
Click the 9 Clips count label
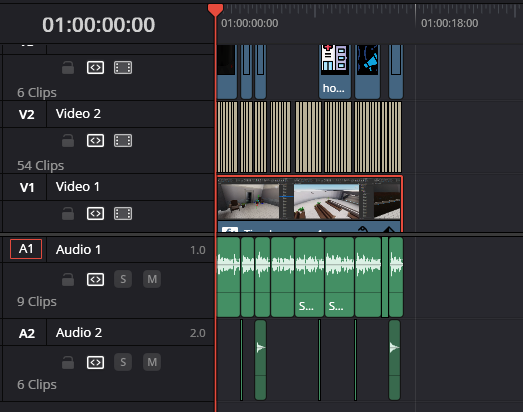(x=37, y=302)
